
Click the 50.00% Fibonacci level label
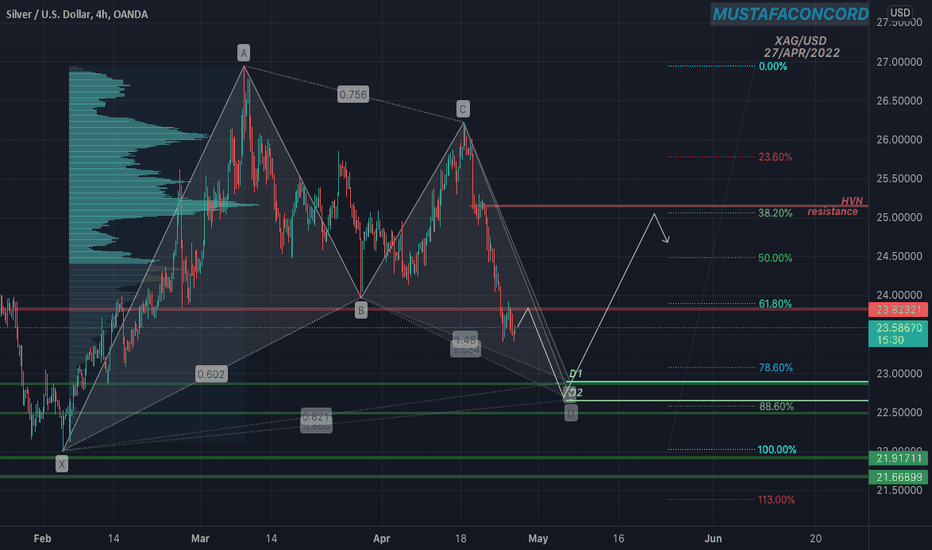click(775, 258)
